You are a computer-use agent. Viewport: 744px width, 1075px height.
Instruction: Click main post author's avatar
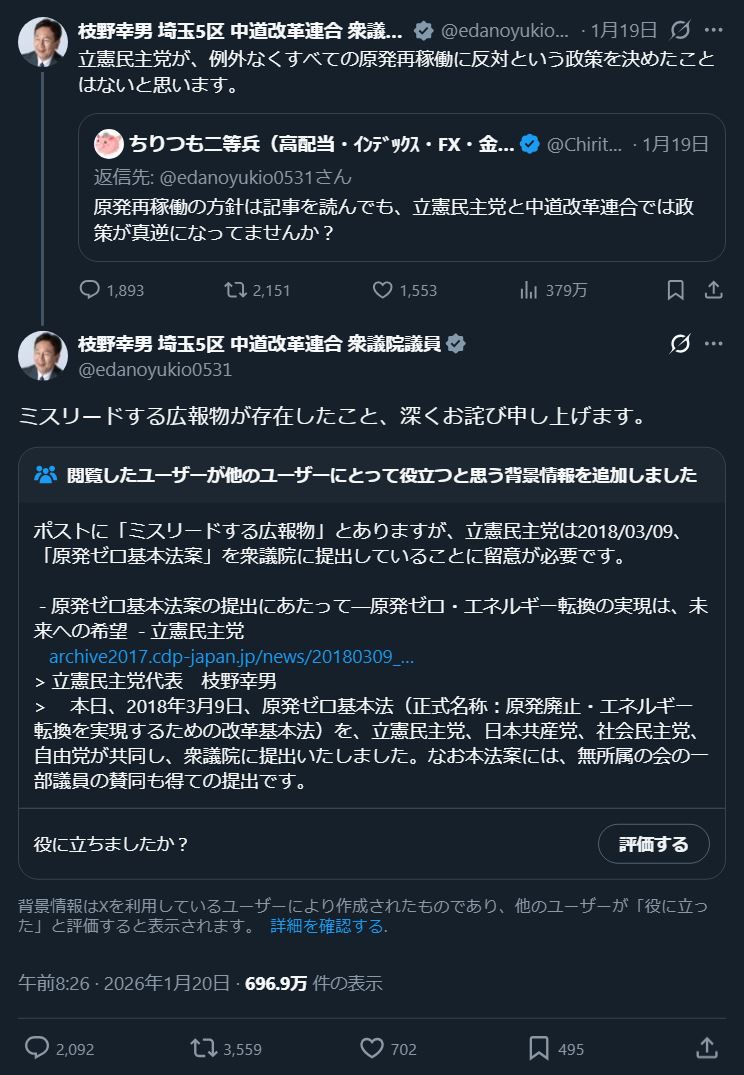43,356
